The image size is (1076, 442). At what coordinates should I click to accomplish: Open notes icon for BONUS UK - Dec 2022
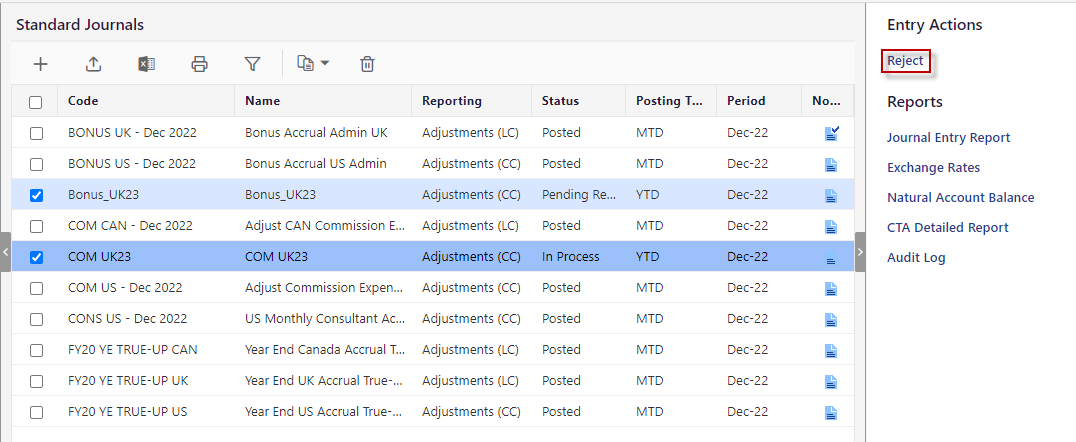(x=831, y=133)
